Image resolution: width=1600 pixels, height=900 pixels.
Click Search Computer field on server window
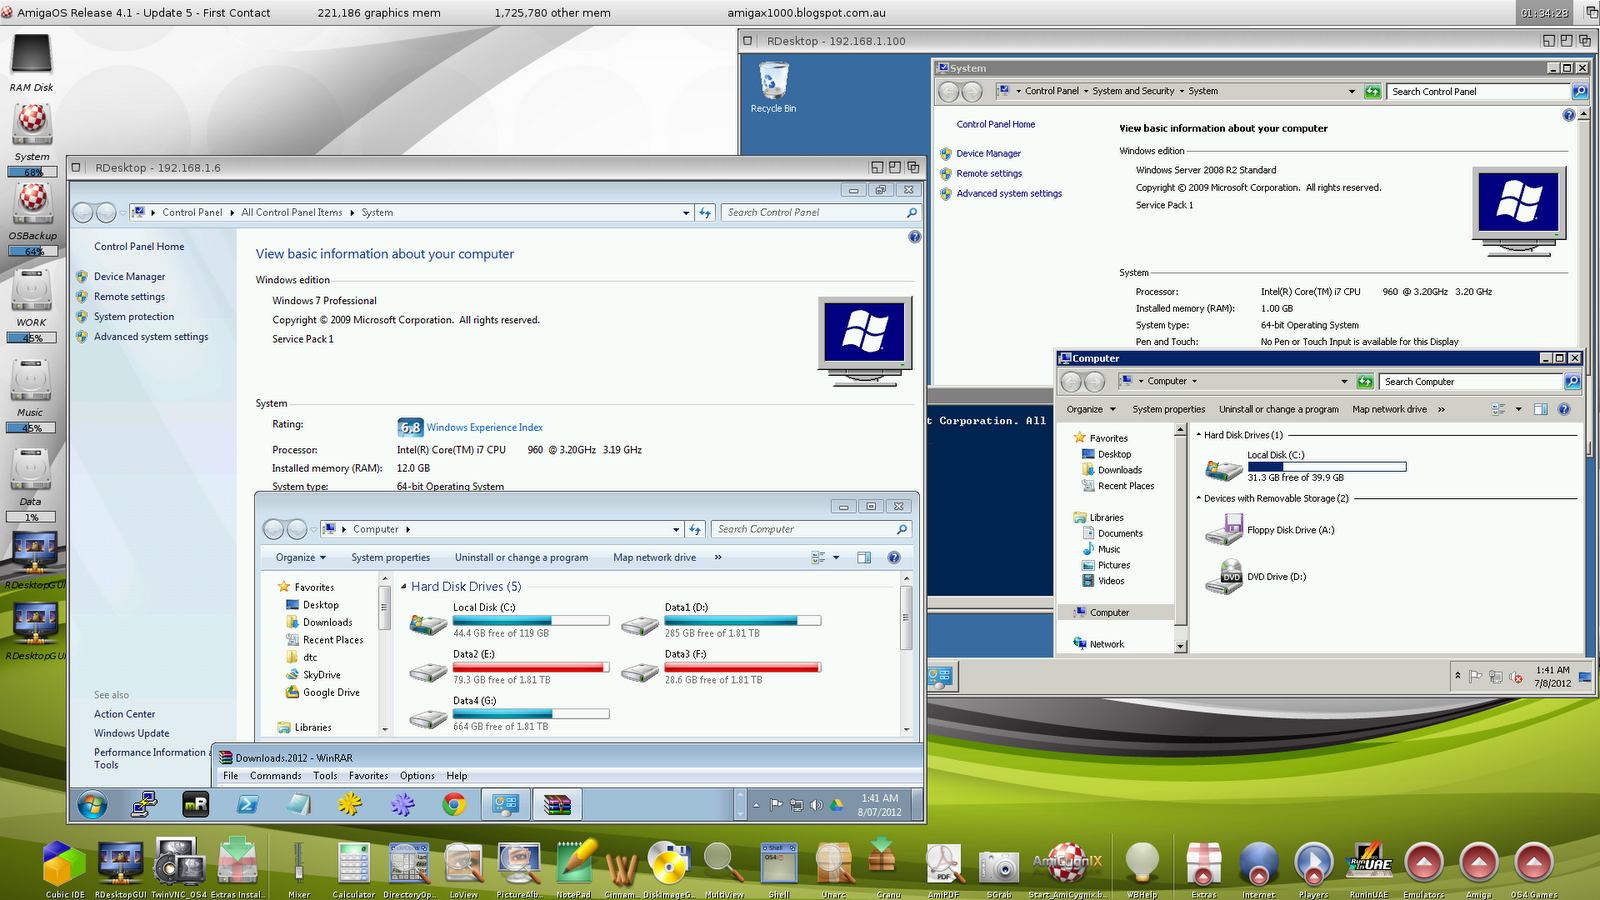pos(1472,382)
